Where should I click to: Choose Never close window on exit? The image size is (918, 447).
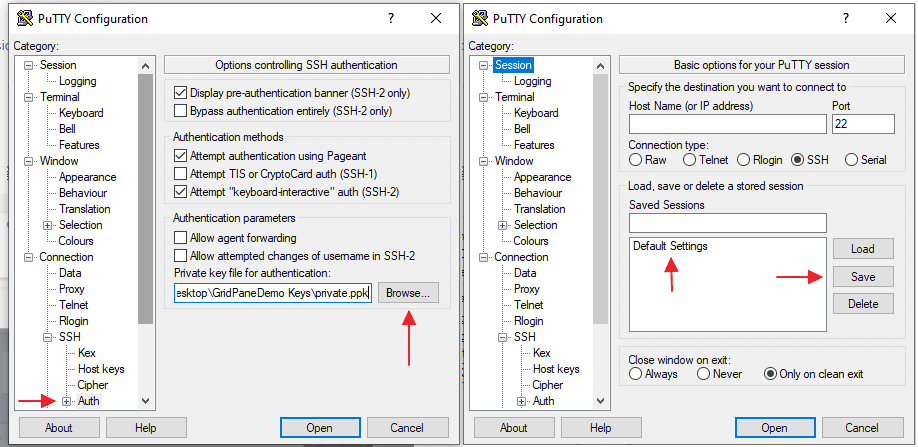(x=703, y=374)
